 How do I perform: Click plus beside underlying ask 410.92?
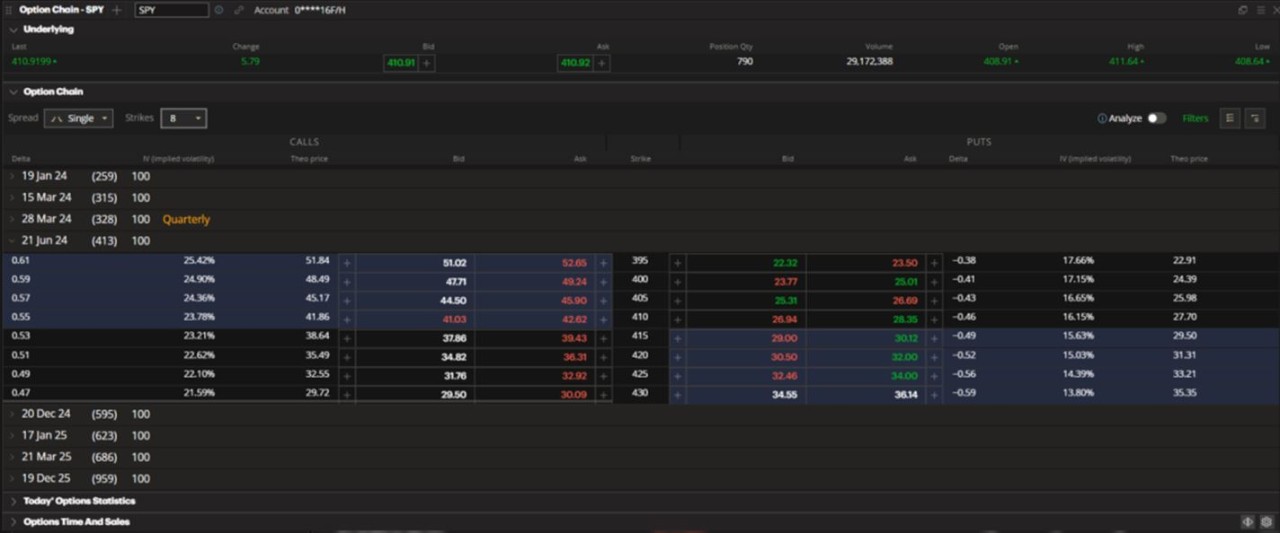coord(602,62)
